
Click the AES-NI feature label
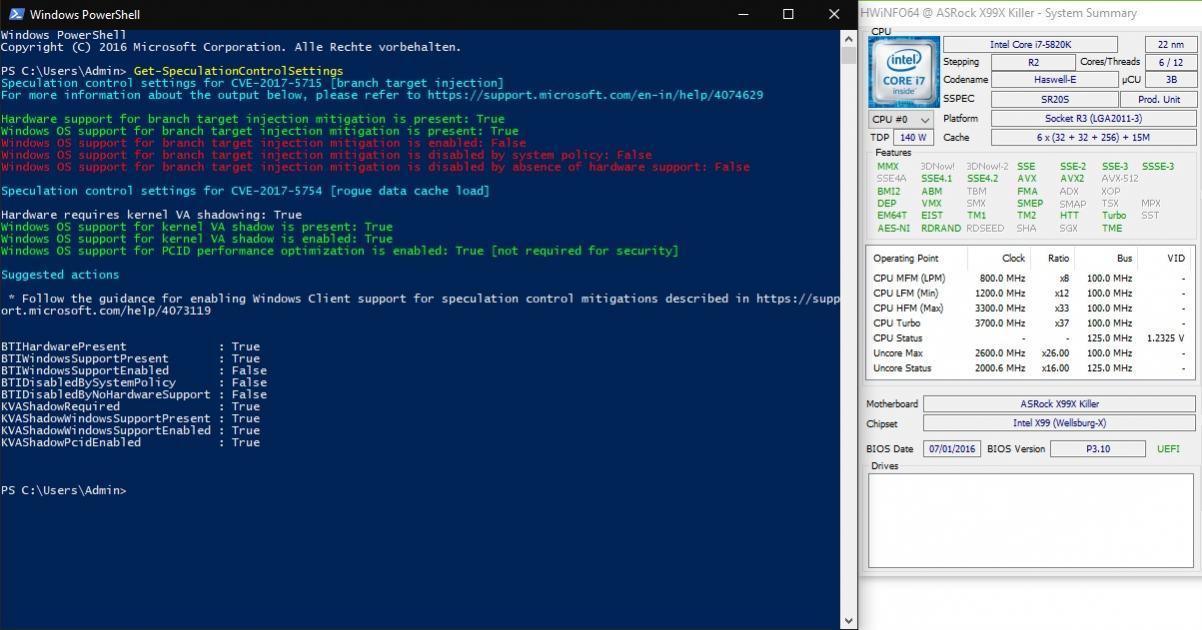[x=893, y=228]
